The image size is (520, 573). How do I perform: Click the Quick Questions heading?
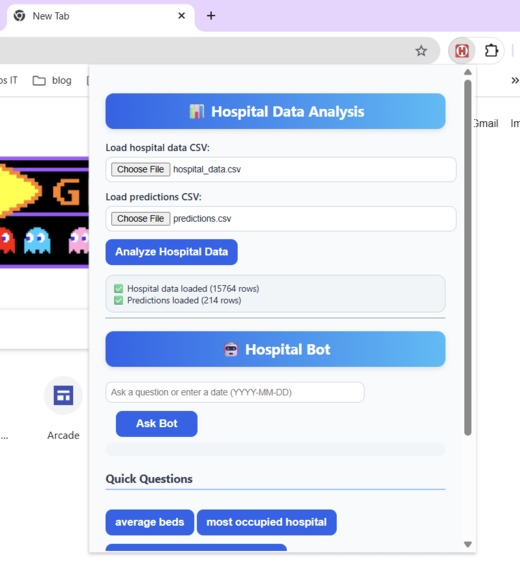[149, 479]
